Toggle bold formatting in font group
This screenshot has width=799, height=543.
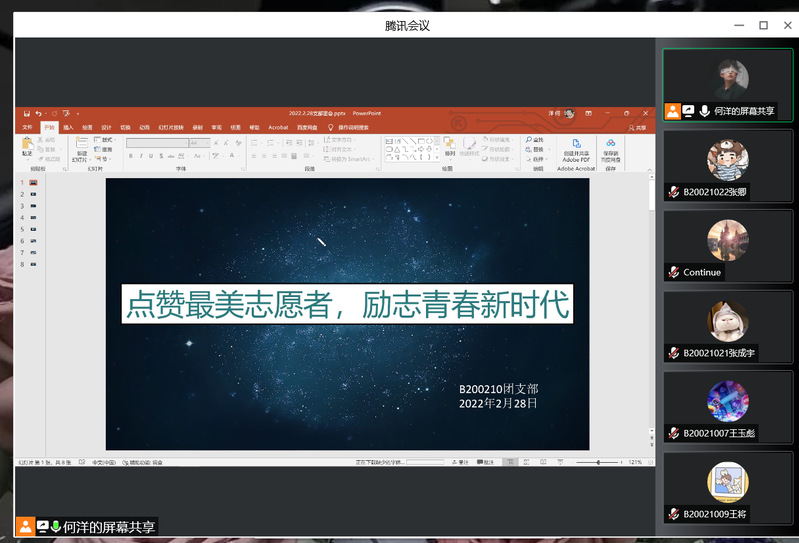click(x=131, y=156)
